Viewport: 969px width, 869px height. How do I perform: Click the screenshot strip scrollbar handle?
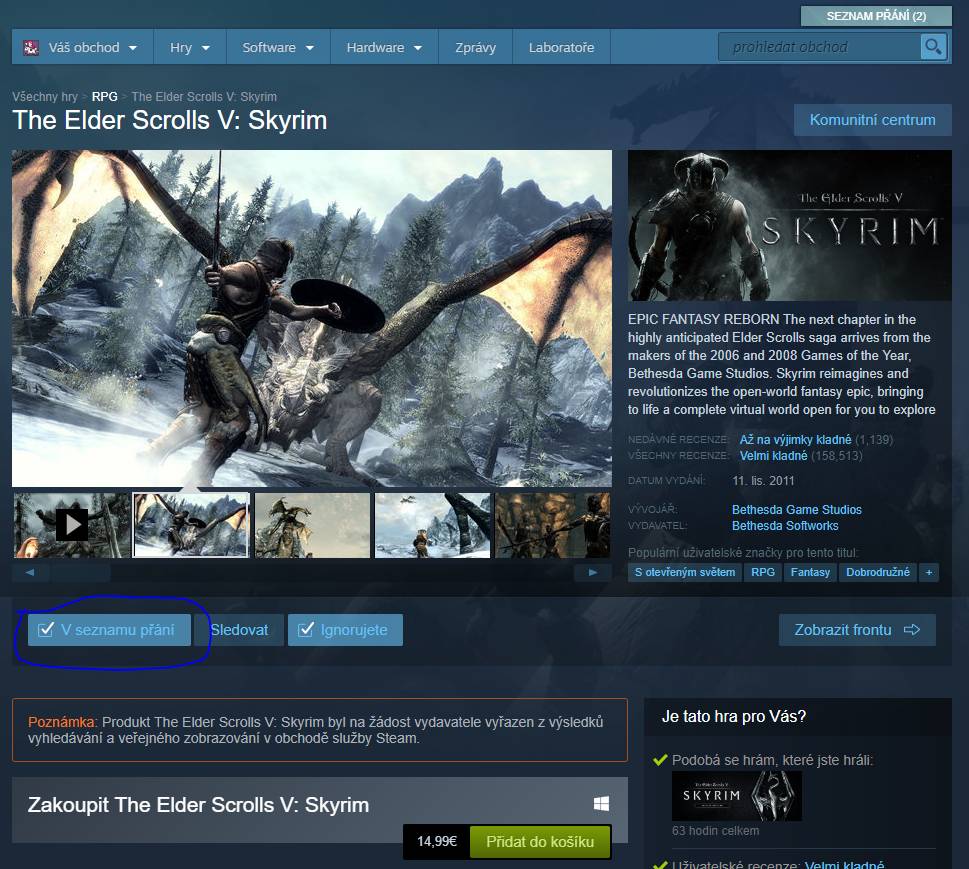point(81,572)
